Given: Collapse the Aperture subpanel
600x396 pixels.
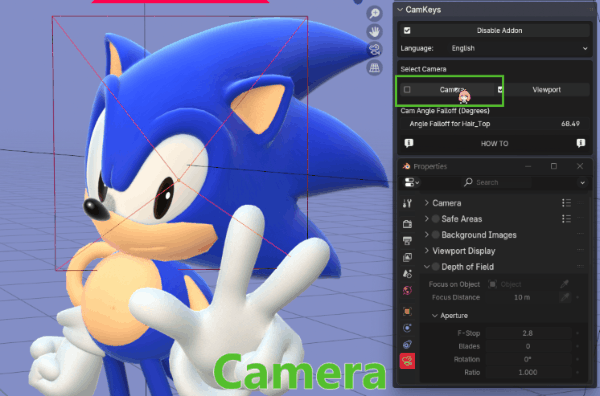Looking at the screenshot, I should click(x=435, y=316).
